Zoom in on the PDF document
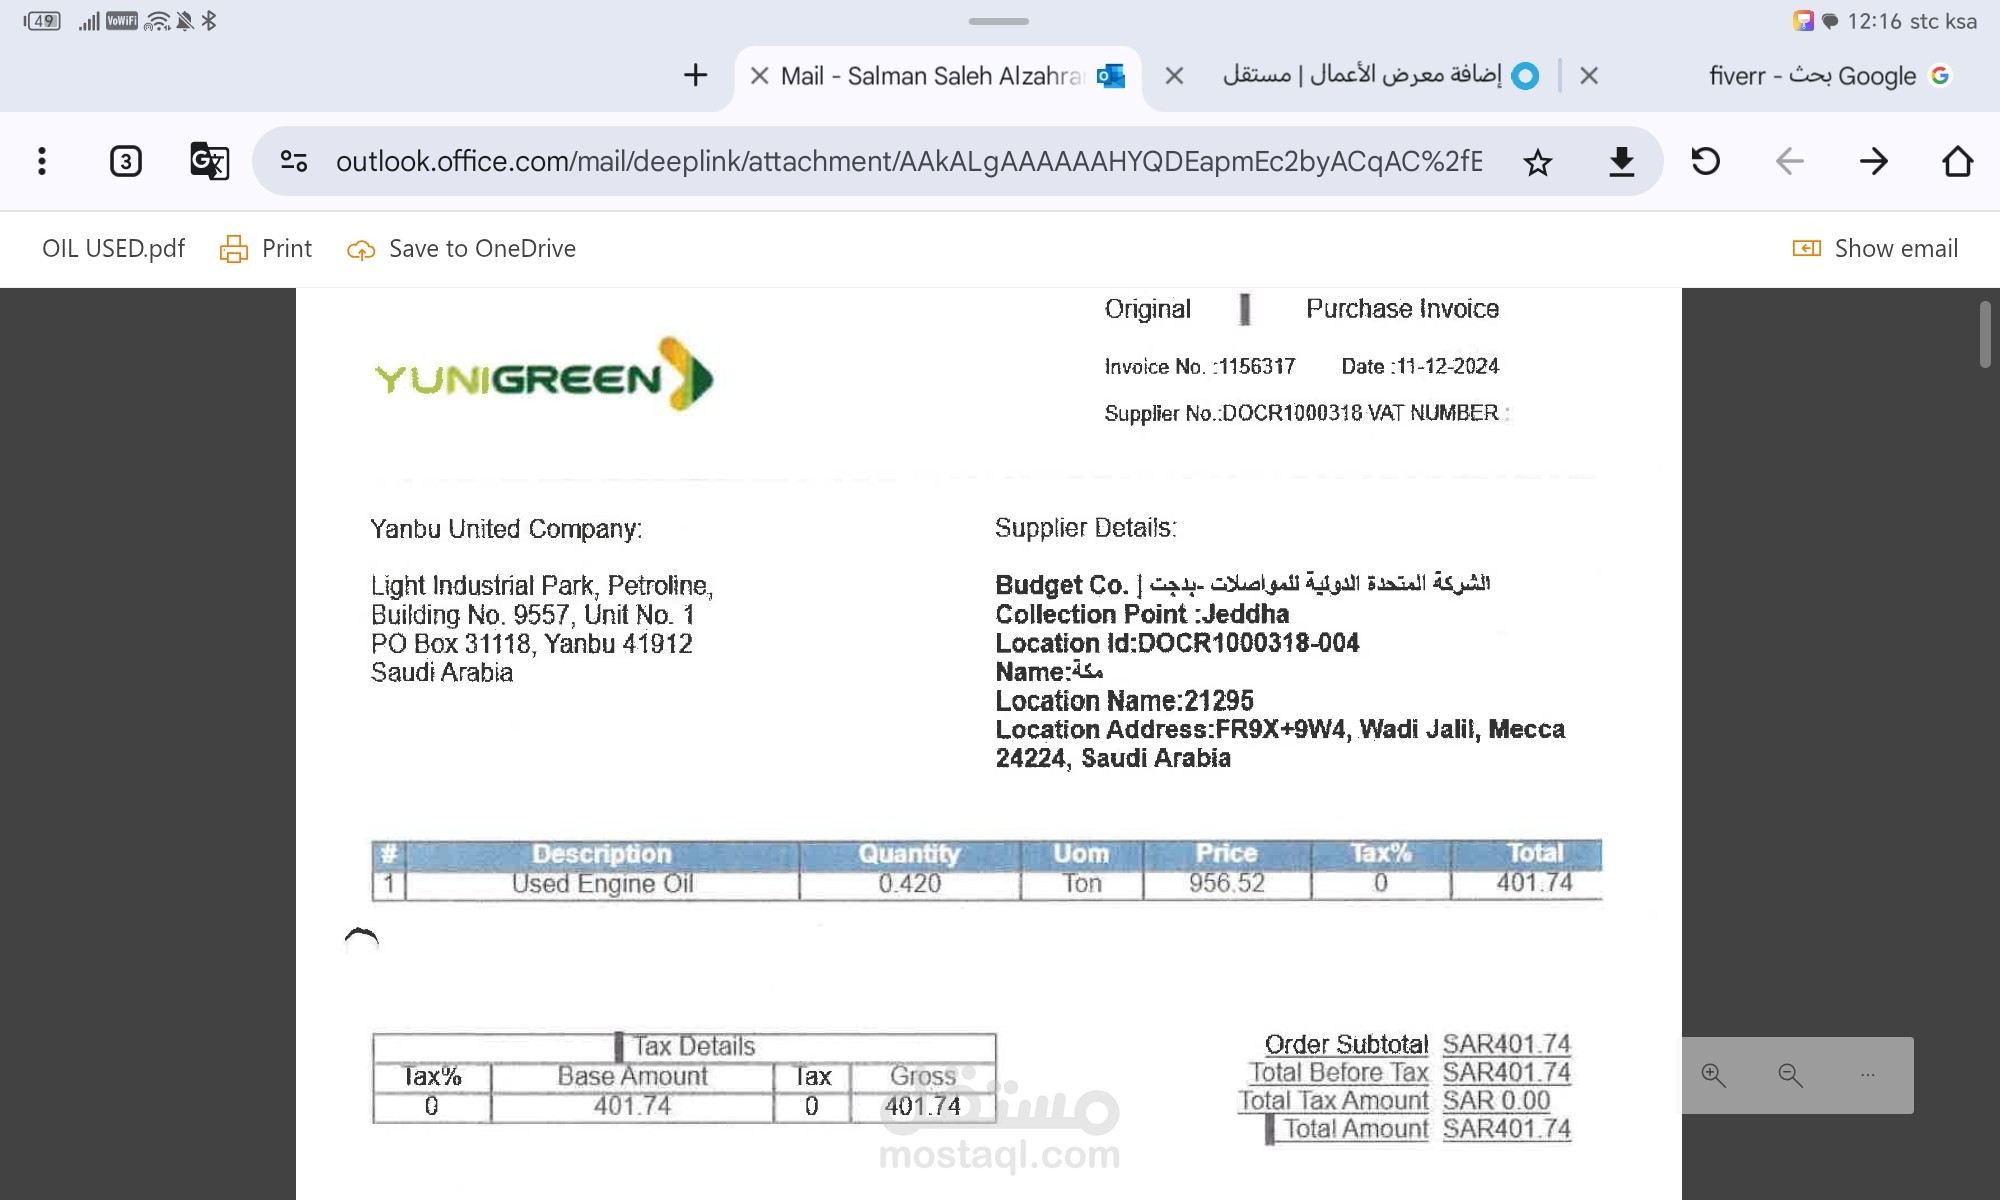Screen dimensions: 2000x1200 click(1713, 1076)
